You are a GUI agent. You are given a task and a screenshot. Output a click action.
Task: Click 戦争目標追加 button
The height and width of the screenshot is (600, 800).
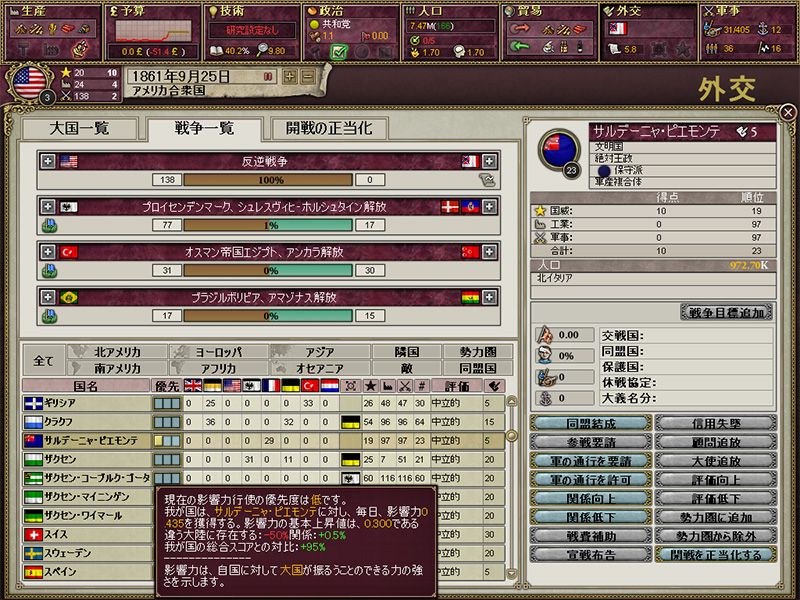point(727,312)
